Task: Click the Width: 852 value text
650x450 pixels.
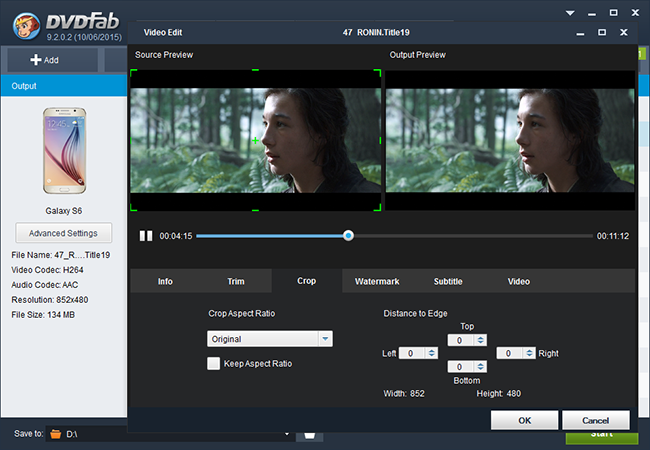Action: (404, 393)
